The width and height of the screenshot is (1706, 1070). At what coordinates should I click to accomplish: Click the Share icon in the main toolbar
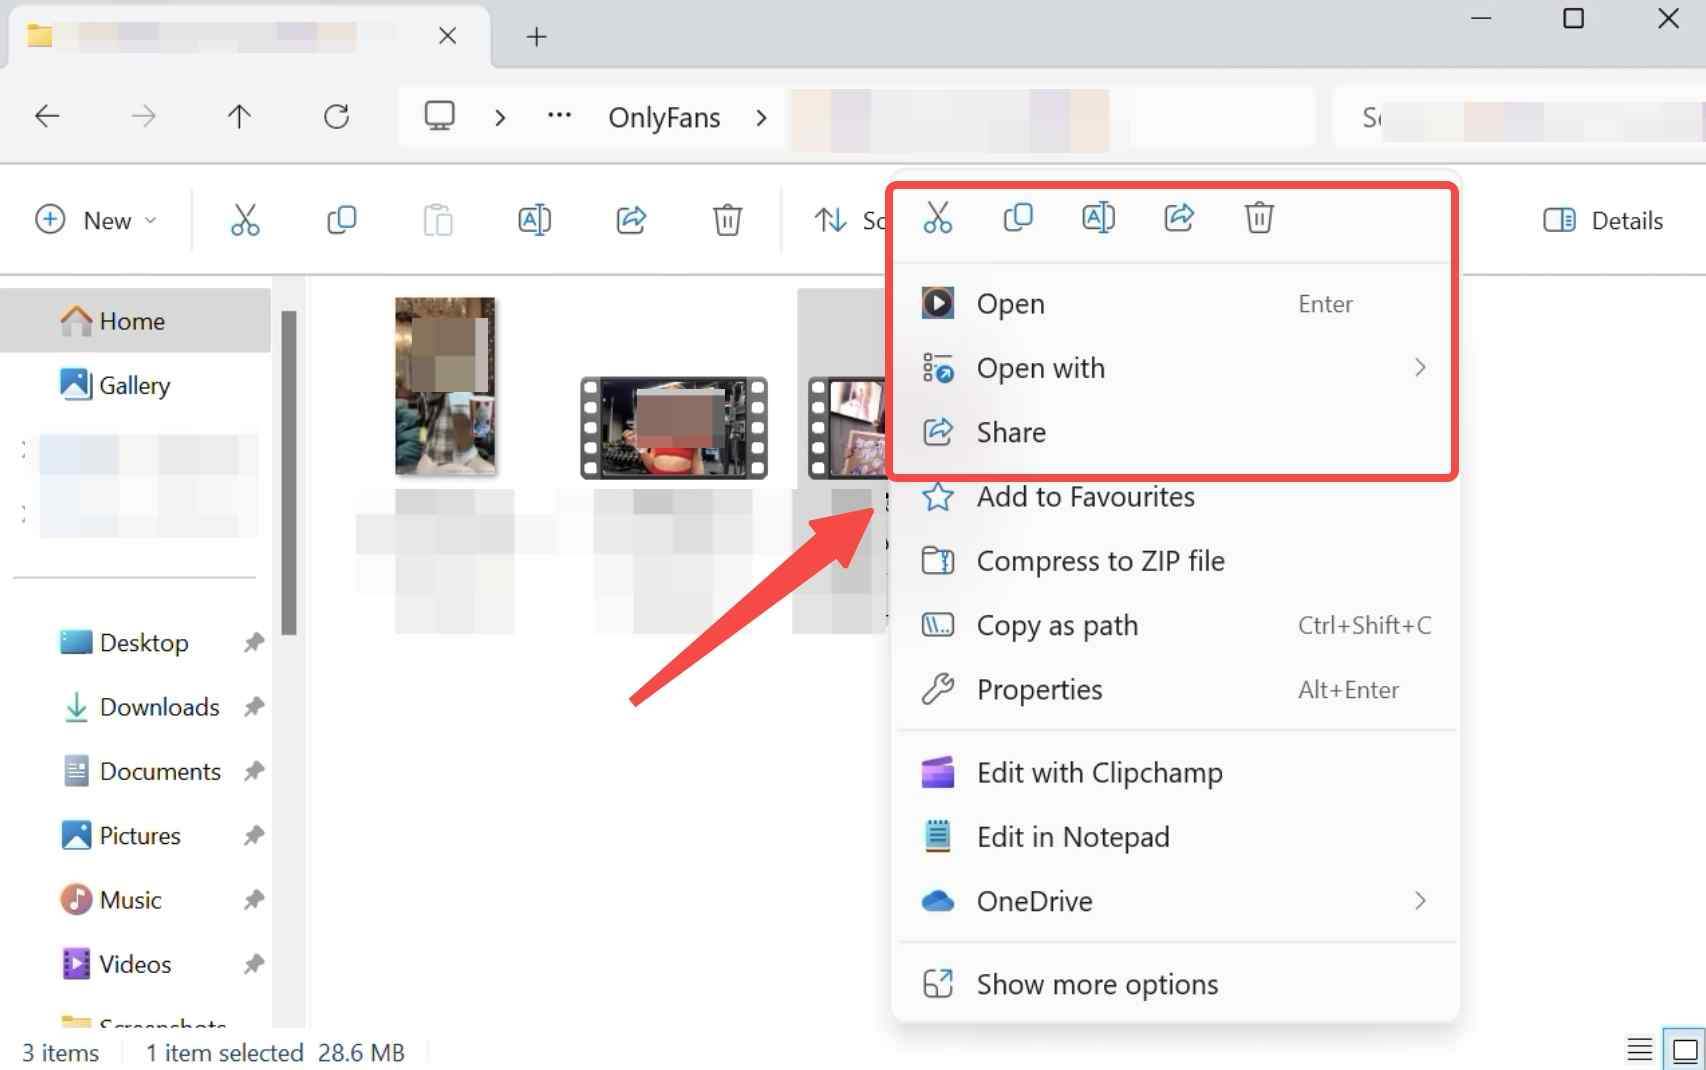(x=631, y=220)
